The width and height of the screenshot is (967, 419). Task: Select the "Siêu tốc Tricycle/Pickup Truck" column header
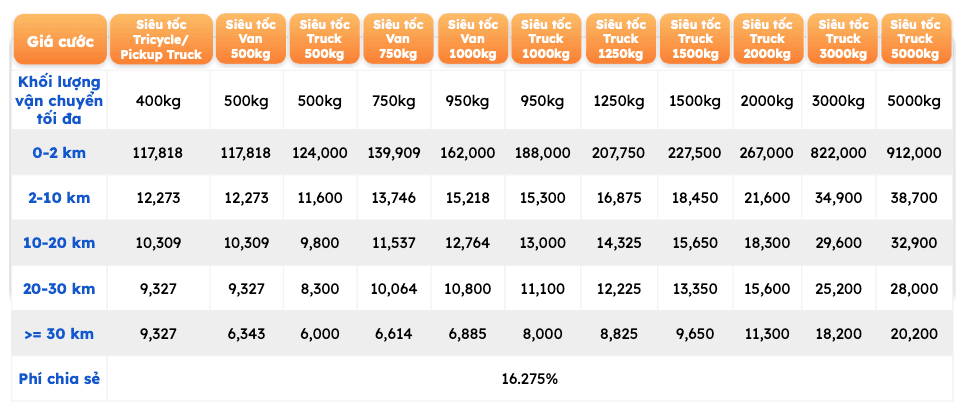(x=160, y=39)
